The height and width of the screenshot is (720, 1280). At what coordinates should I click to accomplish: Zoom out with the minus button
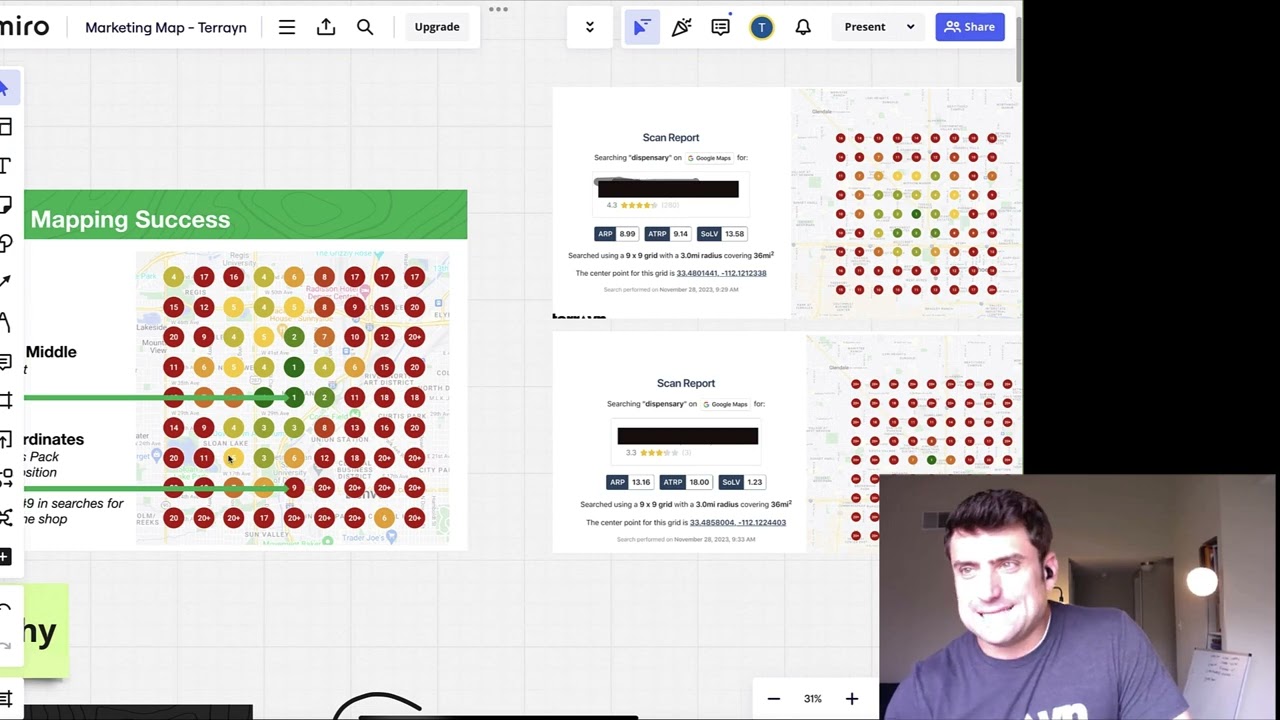click(x=773, y=699)
